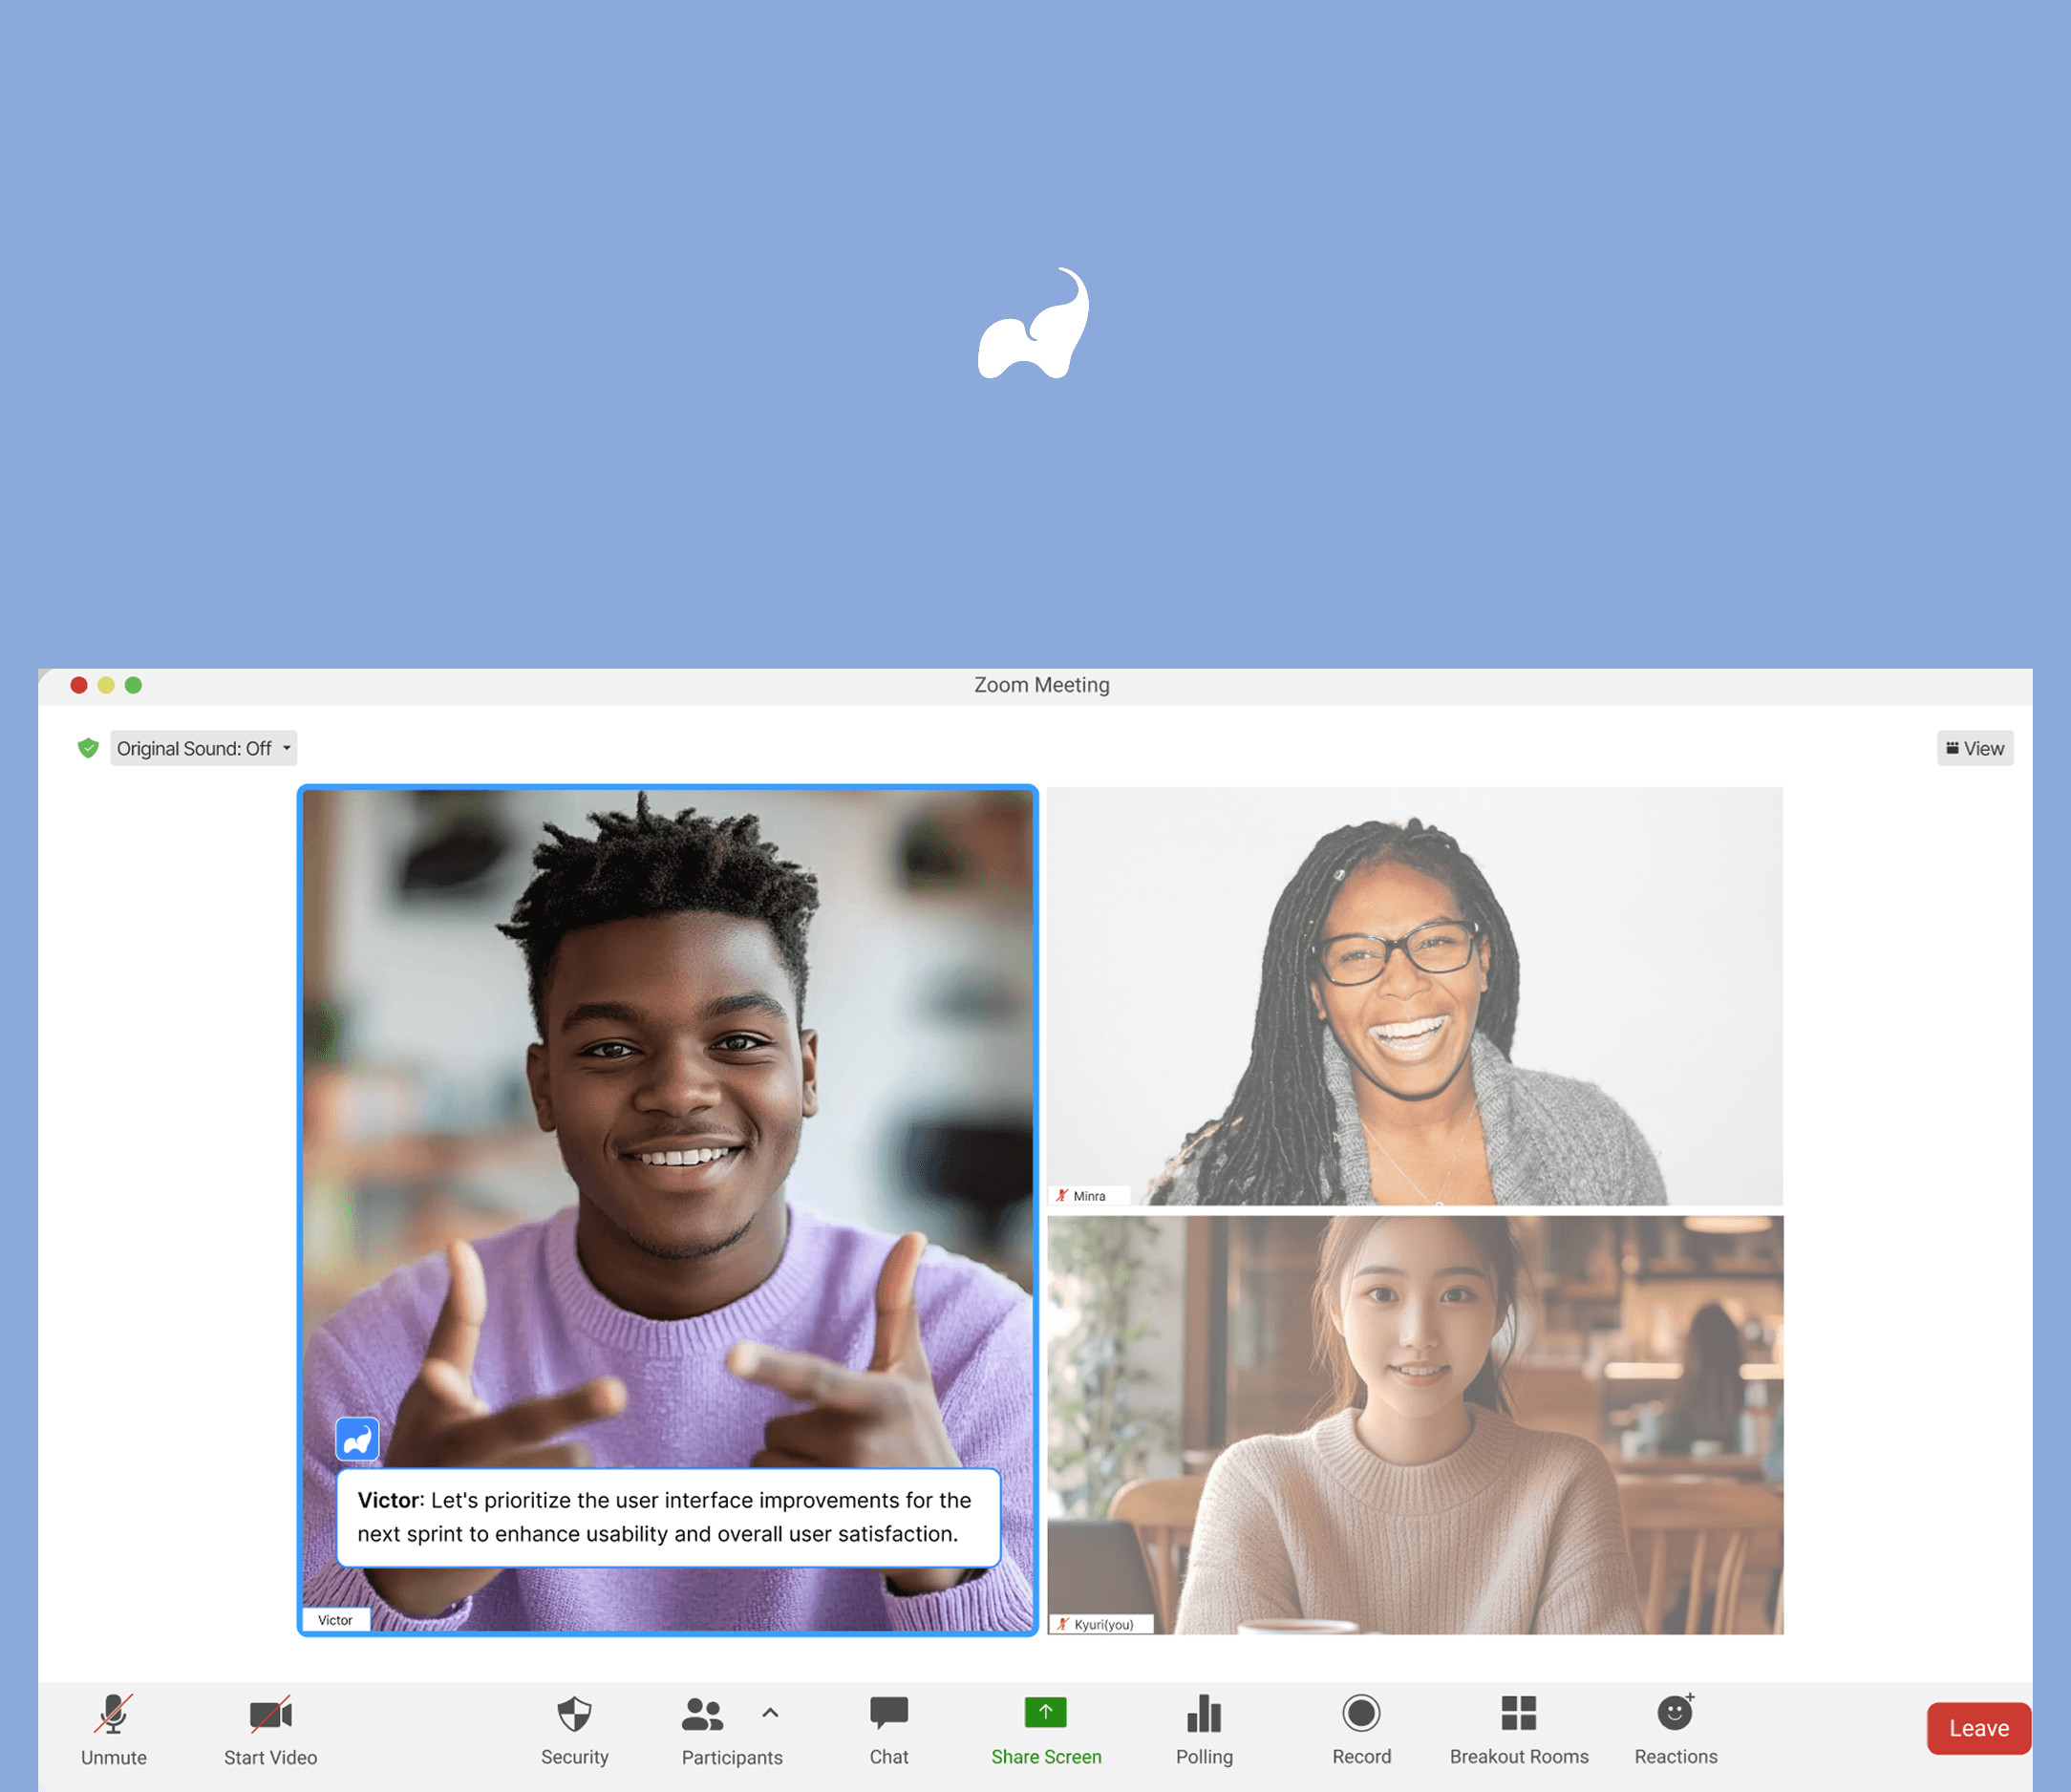Open the View layout menu
This screenshot has width=2071, height=1792.
point(1975,748)
